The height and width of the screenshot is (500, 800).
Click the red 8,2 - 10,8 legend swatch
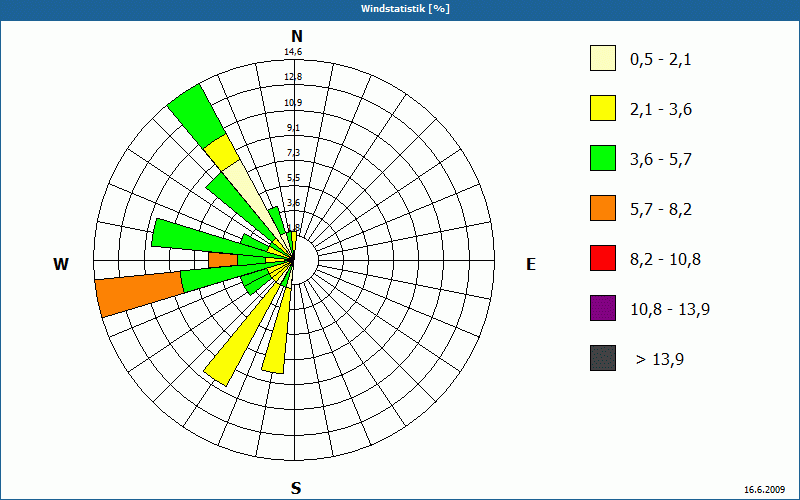pos(603,258)
